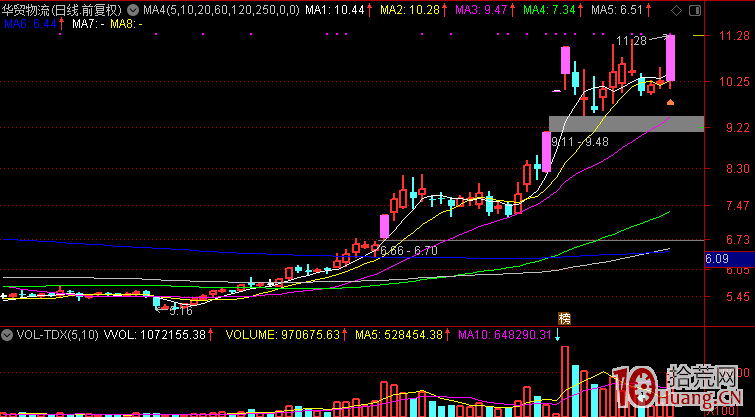755x417 pixels.
Task: Toggle the side panel icon at top right
Action: (x=695, y=11)
